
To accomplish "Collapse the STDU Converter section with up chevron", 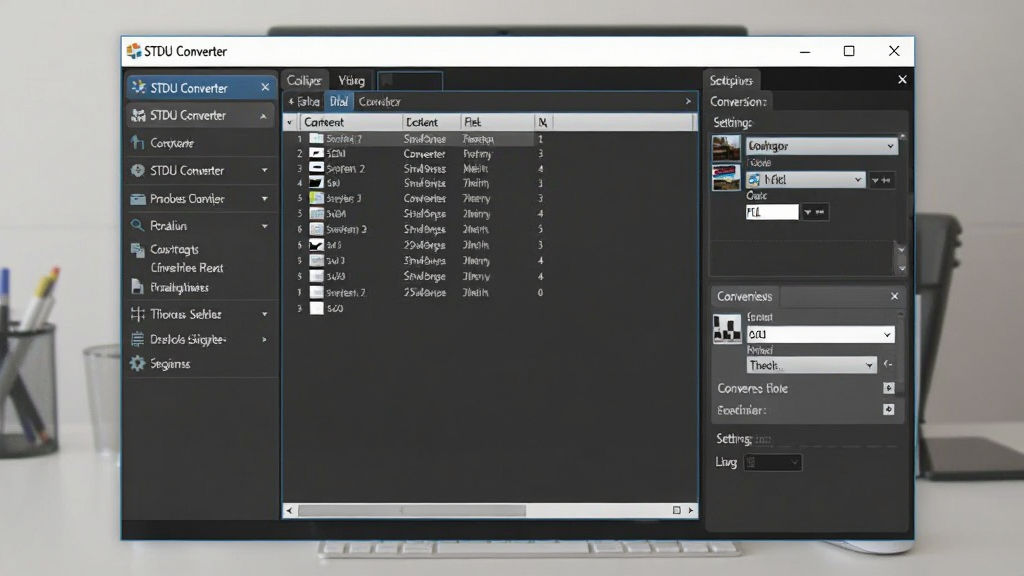I will 263,116.
